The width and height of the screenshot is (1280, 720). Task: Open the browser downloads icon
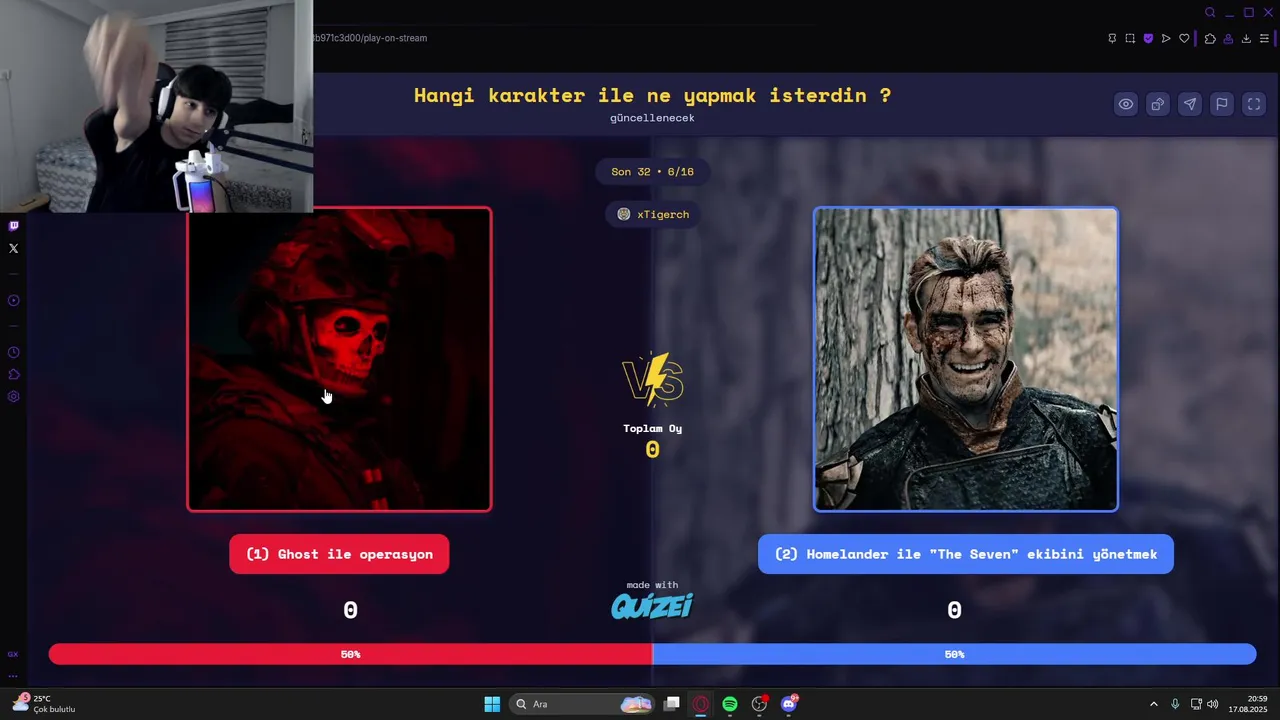coord(1246,38)
